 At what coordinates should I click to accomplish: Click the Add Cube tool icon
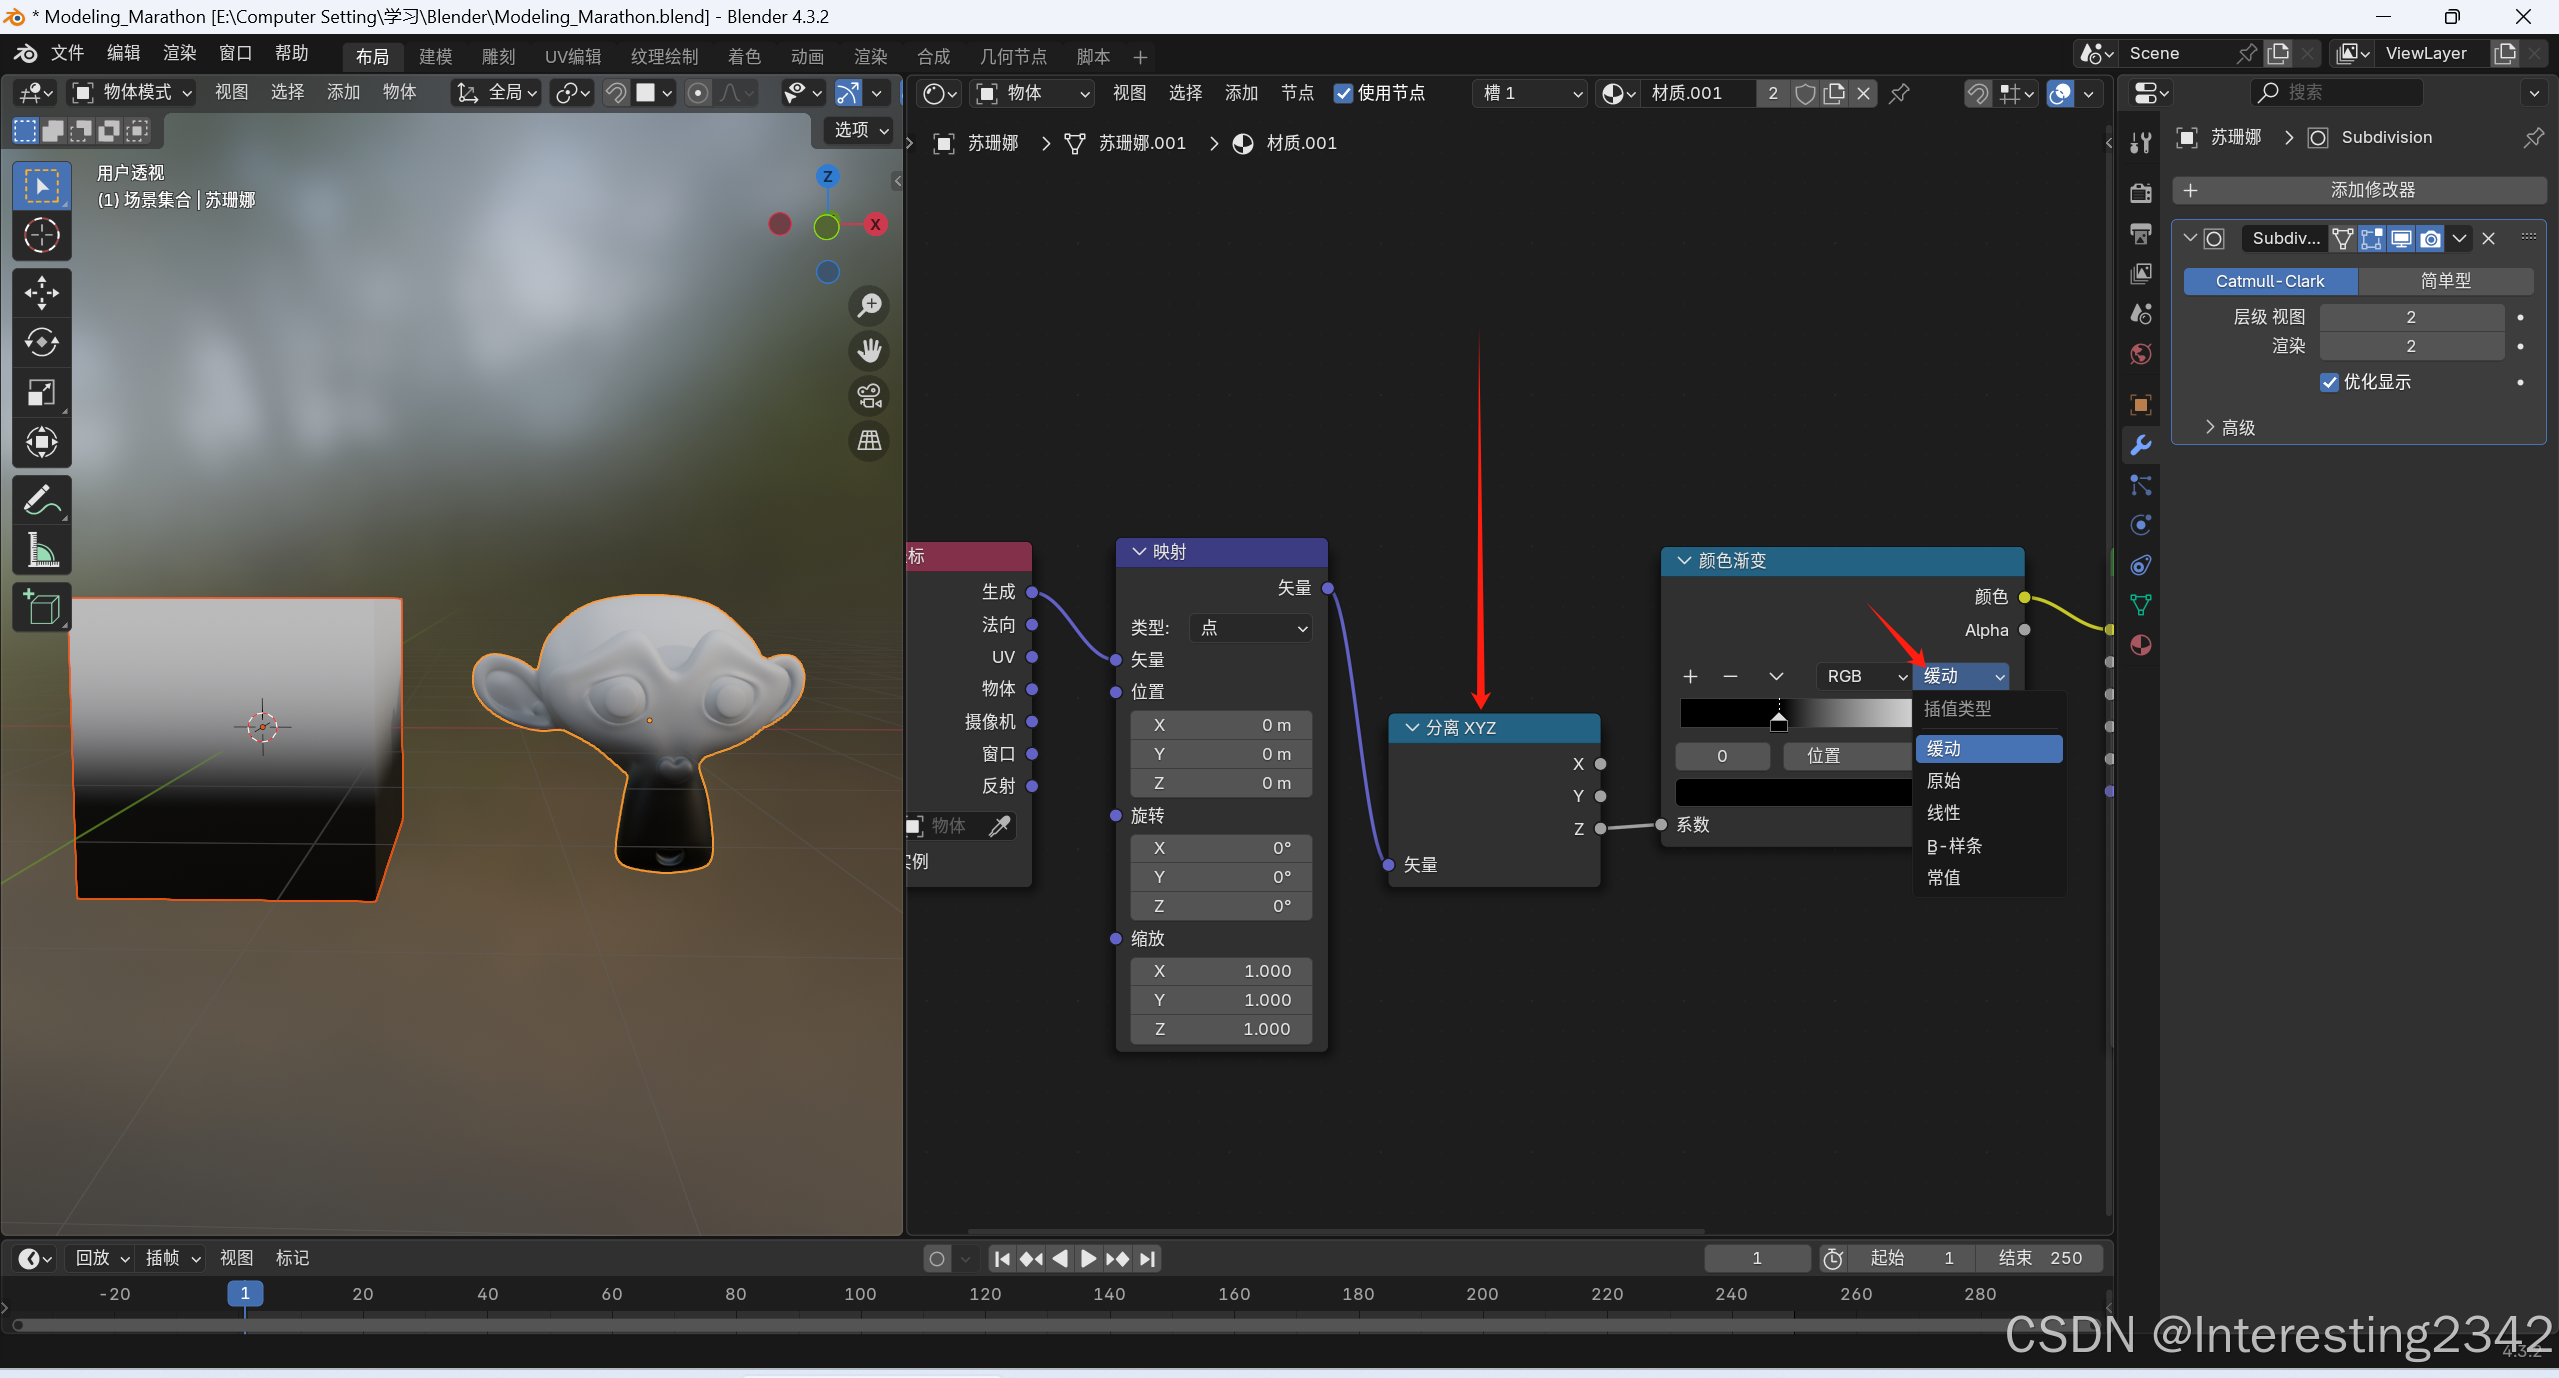[x=41, y=607]
